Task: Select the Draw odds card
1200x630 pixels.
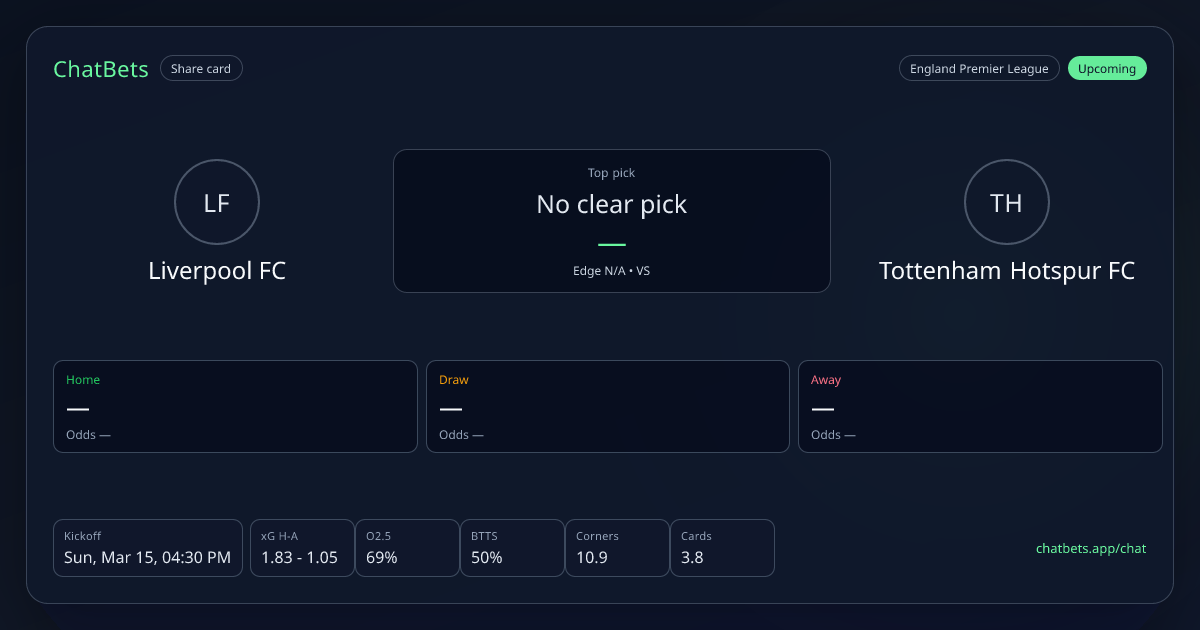Action: pyautogui.click(x=608, y=406)
